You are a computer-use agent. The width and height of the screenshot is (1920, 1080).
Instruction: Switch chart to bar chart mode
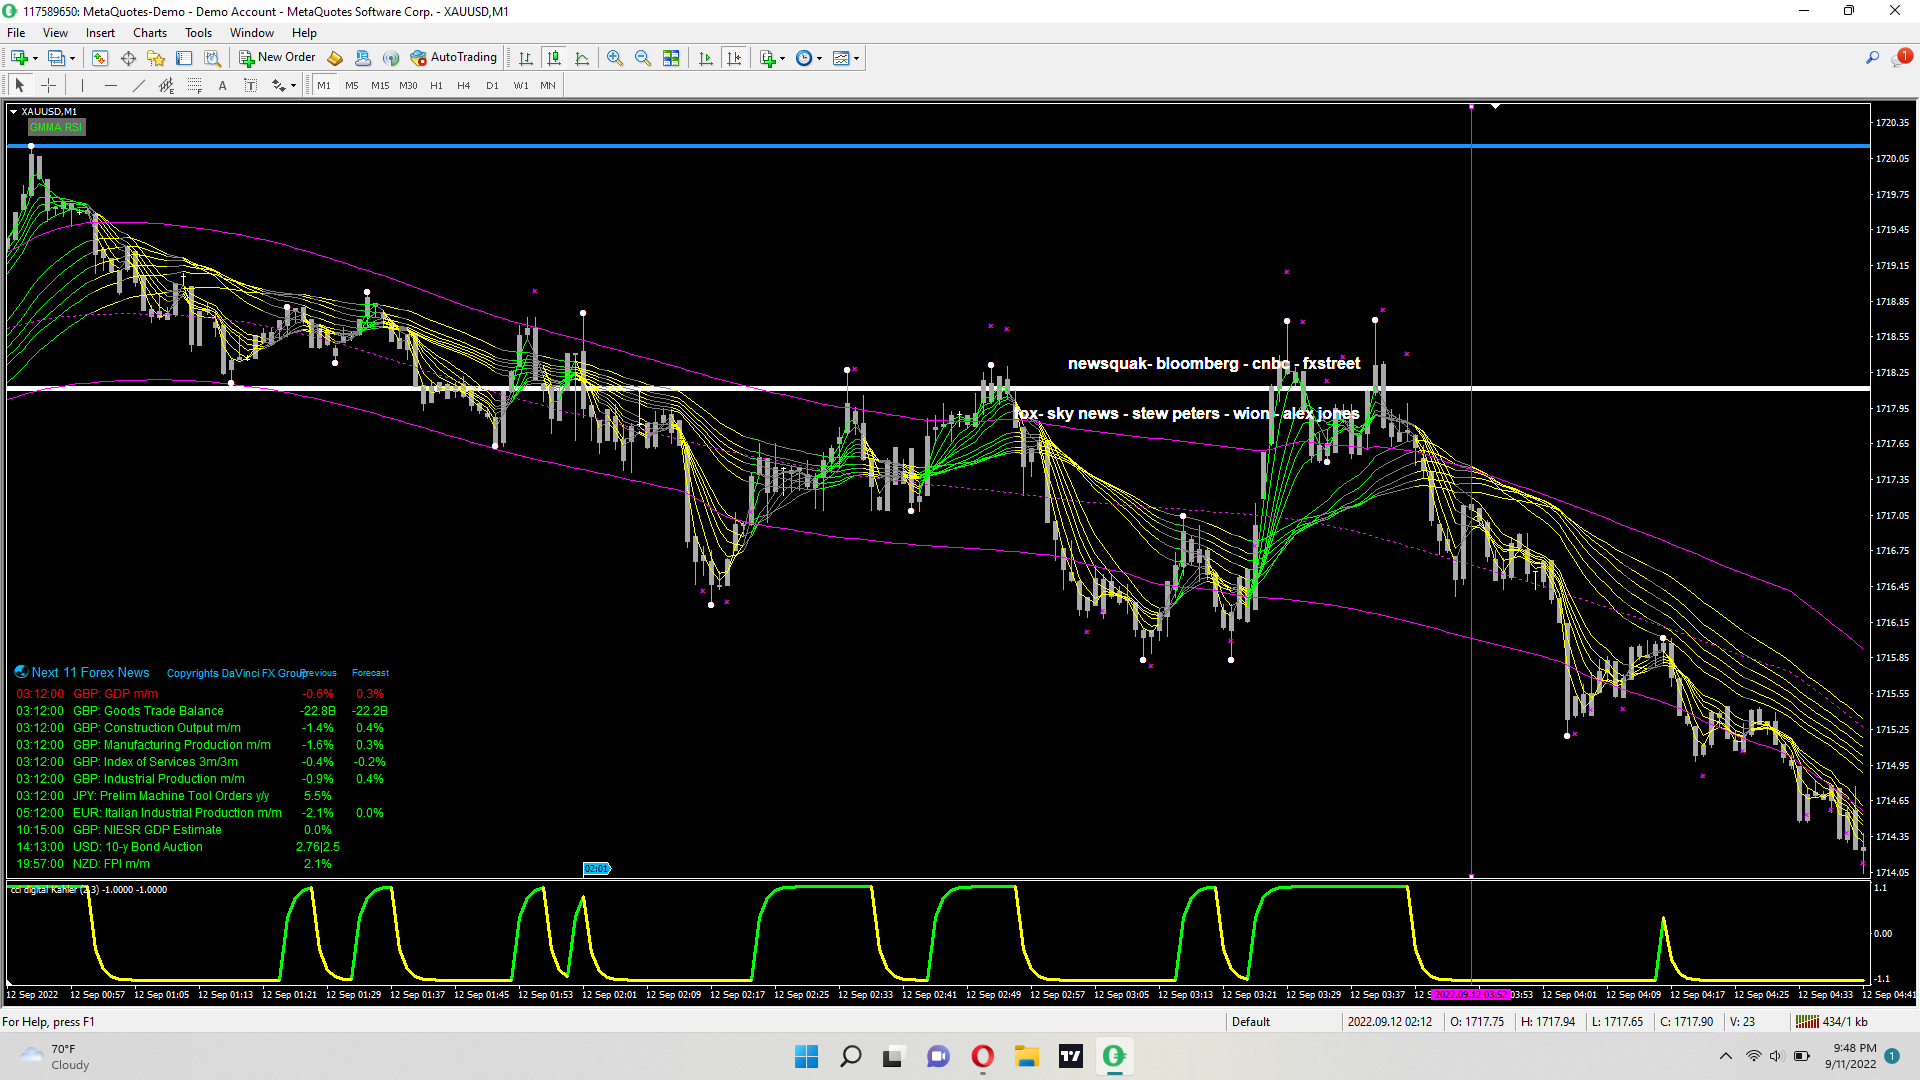pyautogui.click(x=526, y=58)
